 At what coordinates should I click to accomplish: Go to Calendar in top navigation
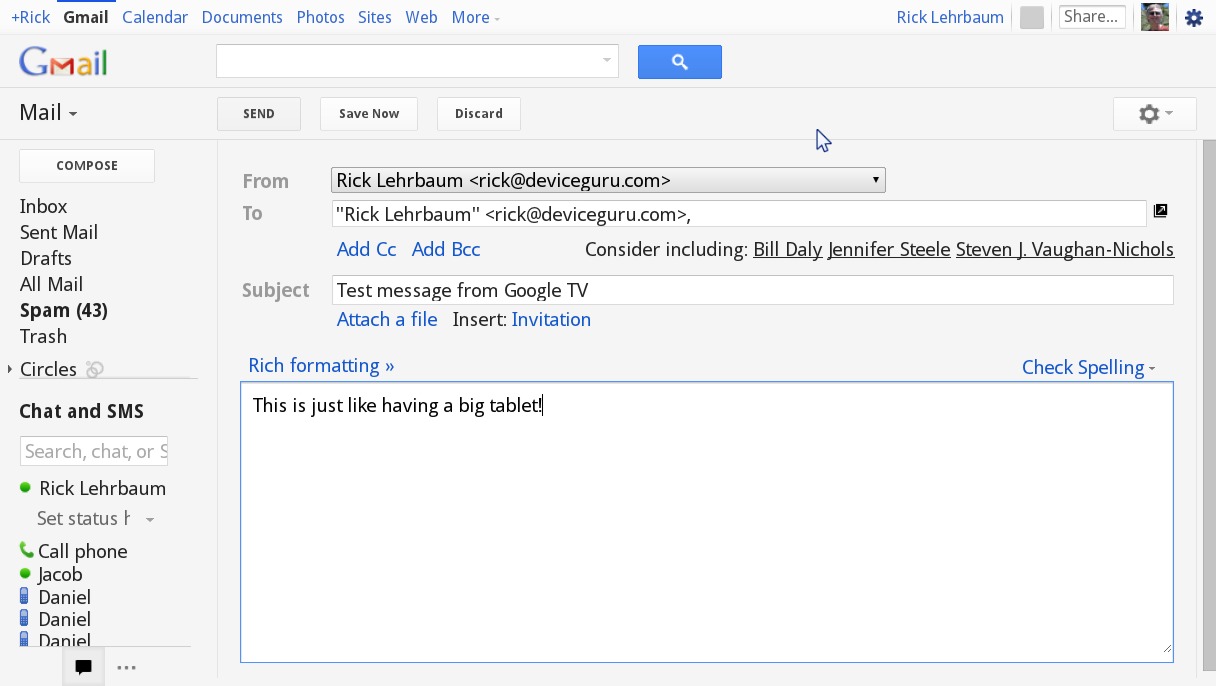click(x=155, y=17)
